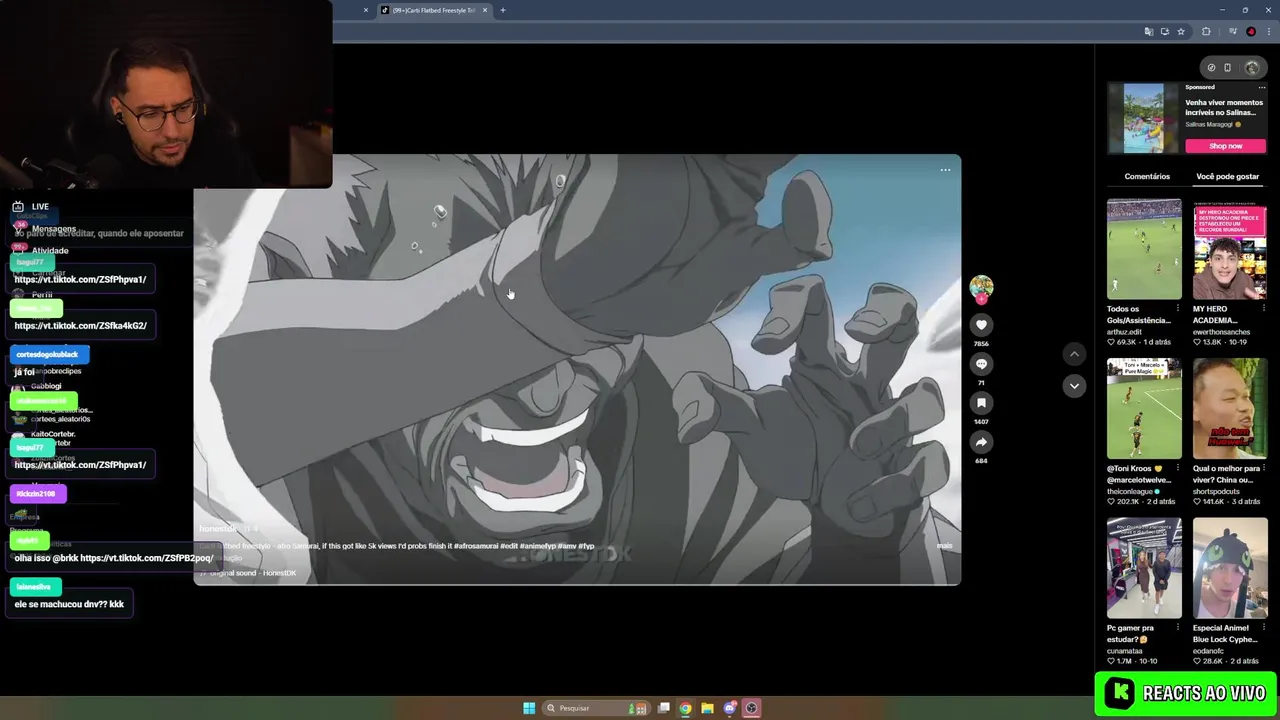Like the video with the heart icon
This screenshot has height=720, width=1280.
click(x=981, y=325)
